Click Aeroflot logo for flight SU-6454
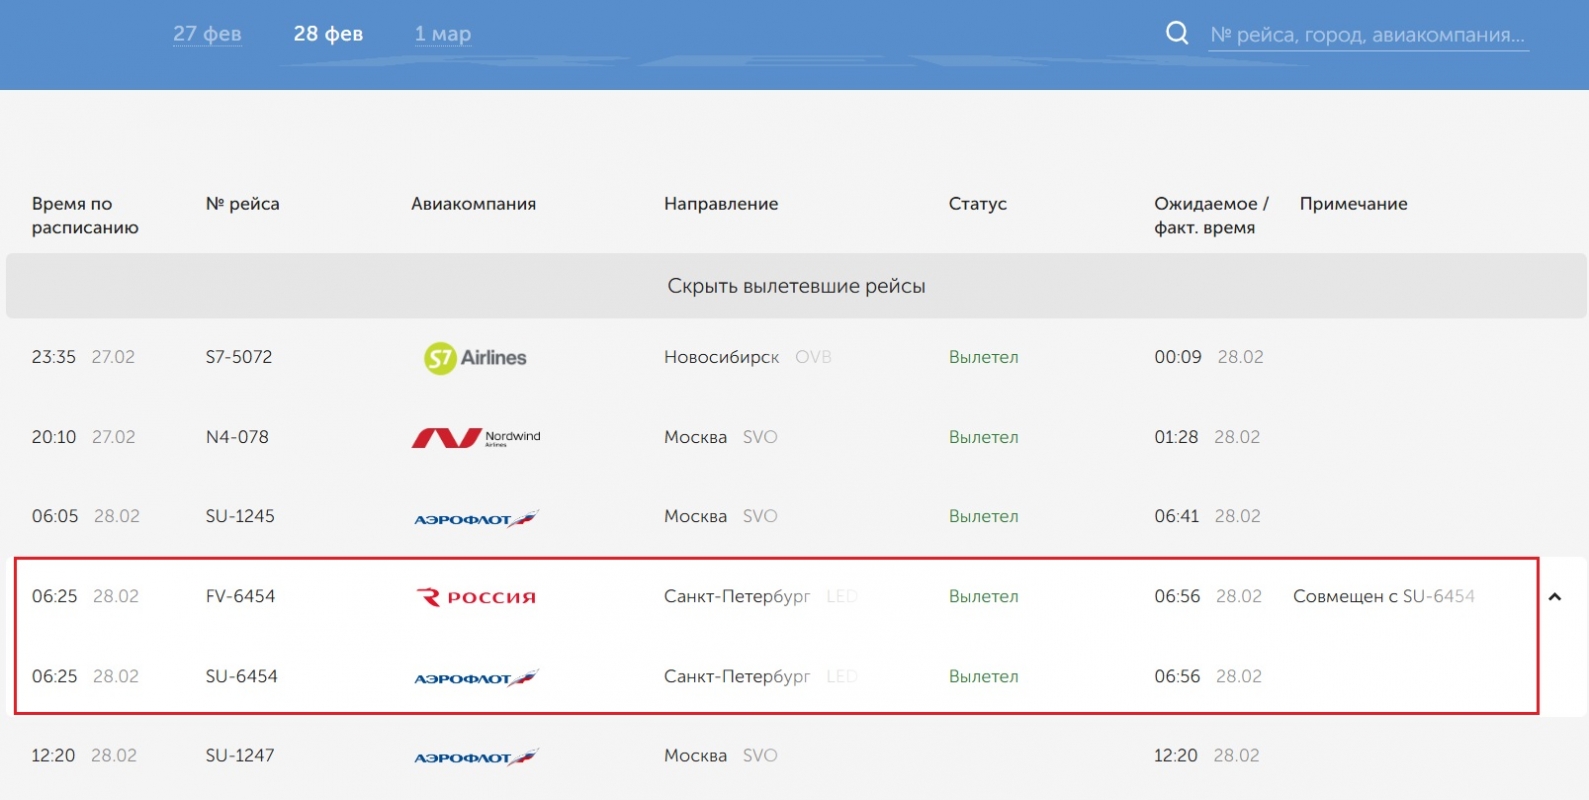Screen dimensions: 1589x800 [x=476, y=678]
